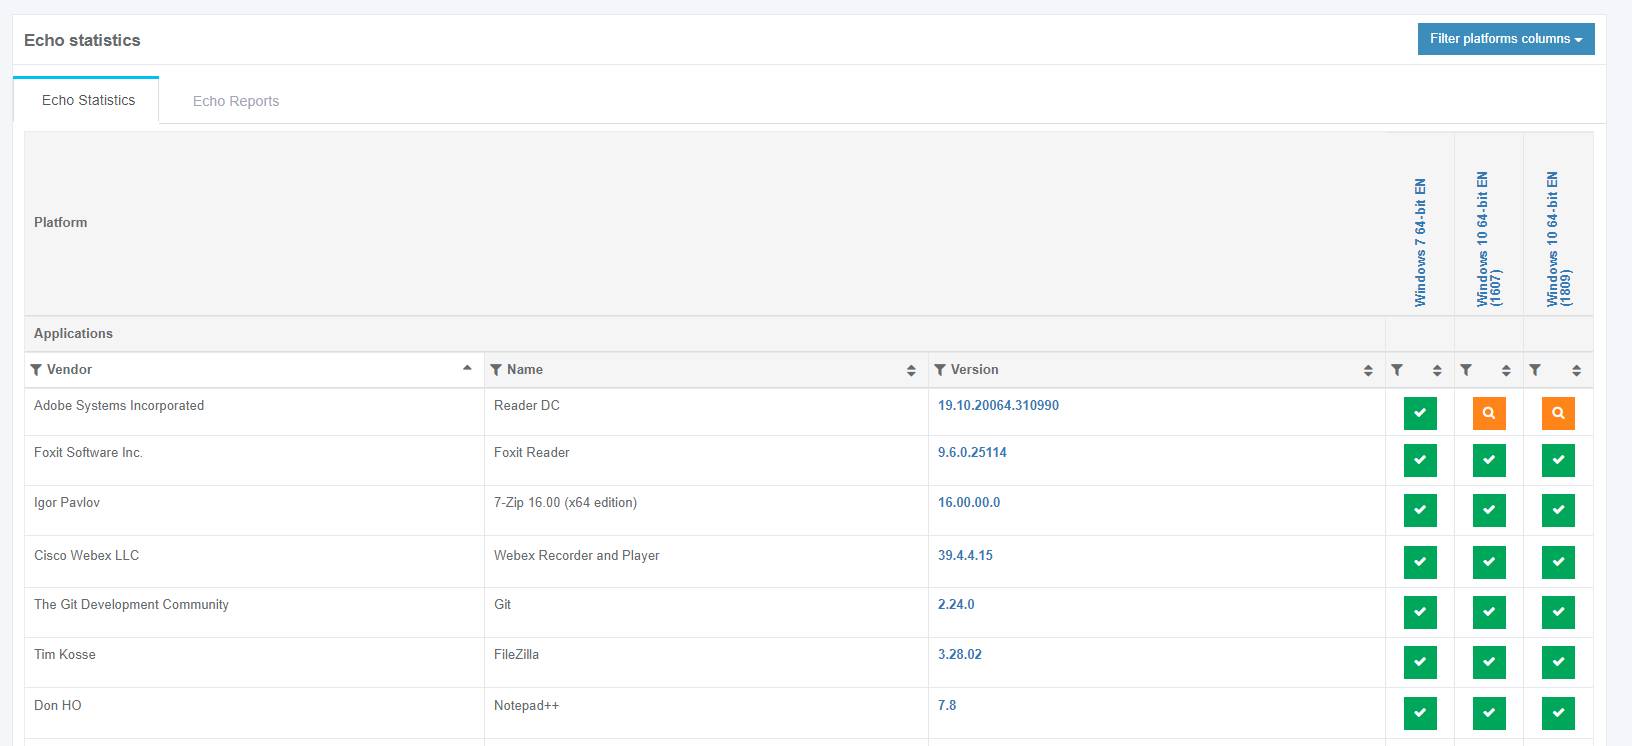This screenshot has height=746, width=1632.
Task: Select the 7-Zip 16.00 (x64 edition) name cell
Action: [706, 511]
